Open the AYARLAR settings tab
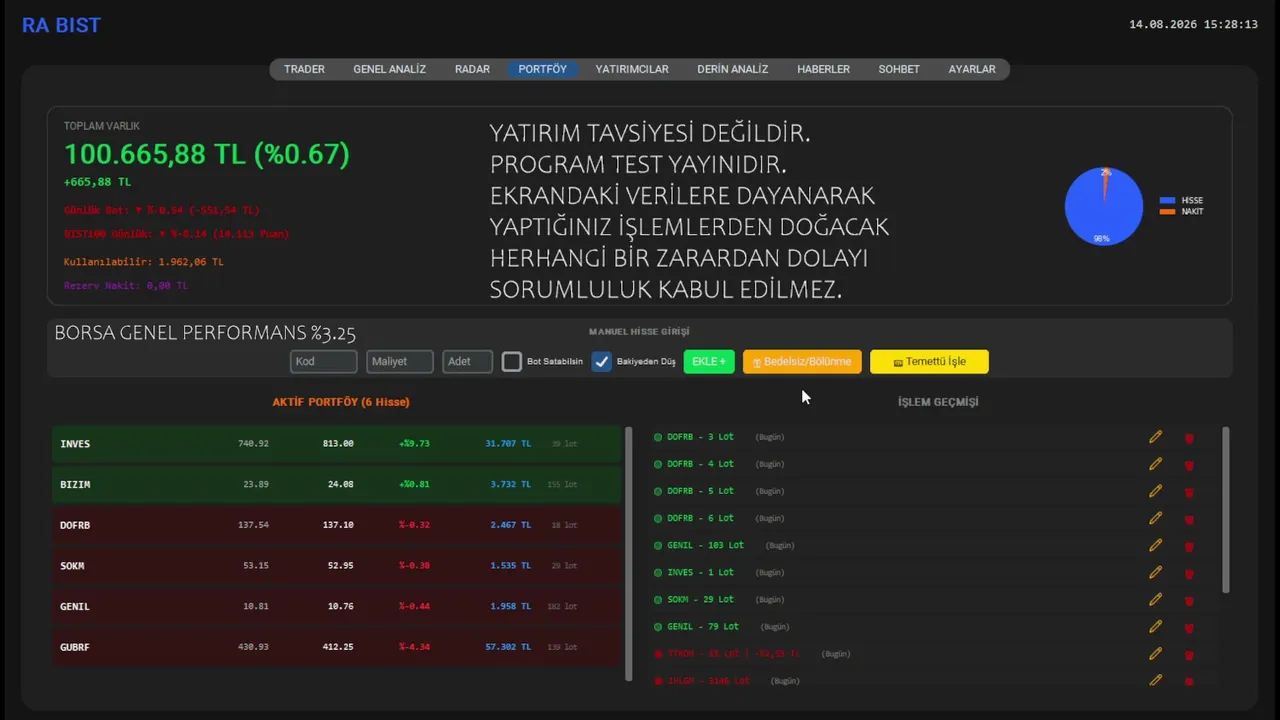 tap(972, 69)
